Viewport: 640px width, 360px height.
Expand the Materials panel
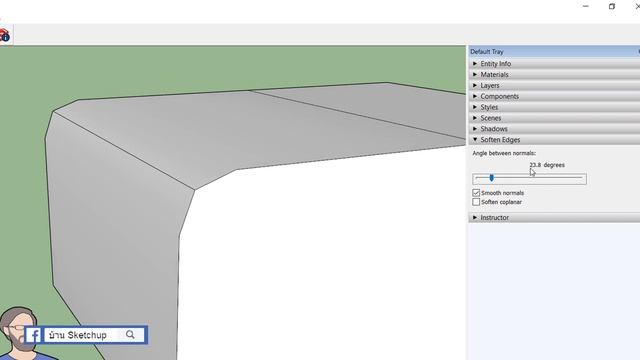[554, 74]
